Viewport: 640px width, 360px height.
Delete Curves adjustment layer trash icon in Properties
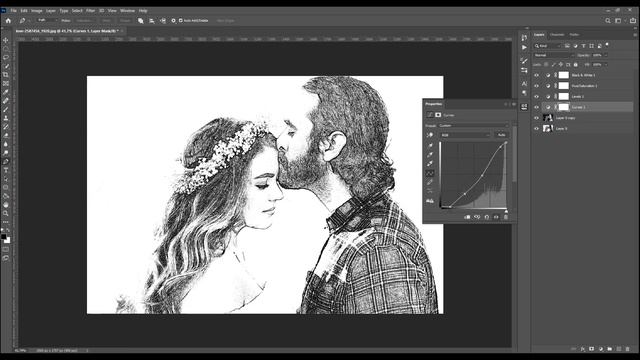pyautogui.click(x=506, y=217)
